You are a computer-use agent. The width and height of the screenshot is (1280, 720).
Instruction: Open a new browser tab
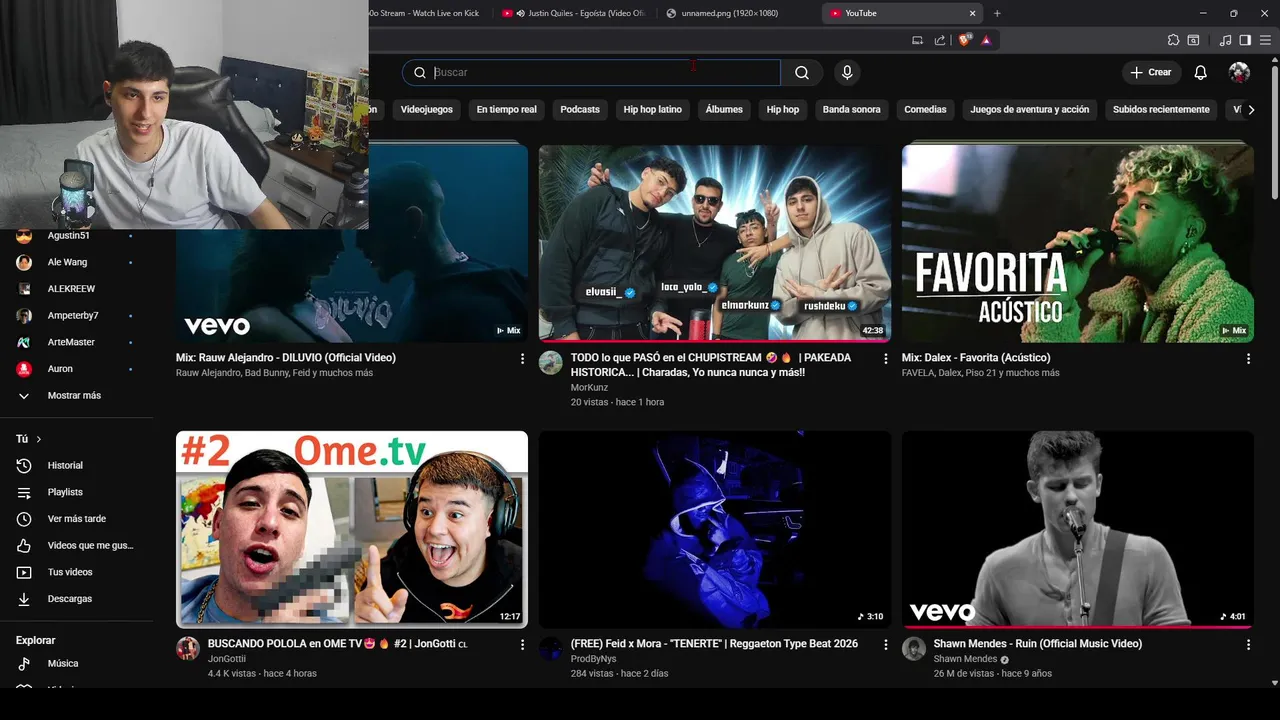[997, 13]
